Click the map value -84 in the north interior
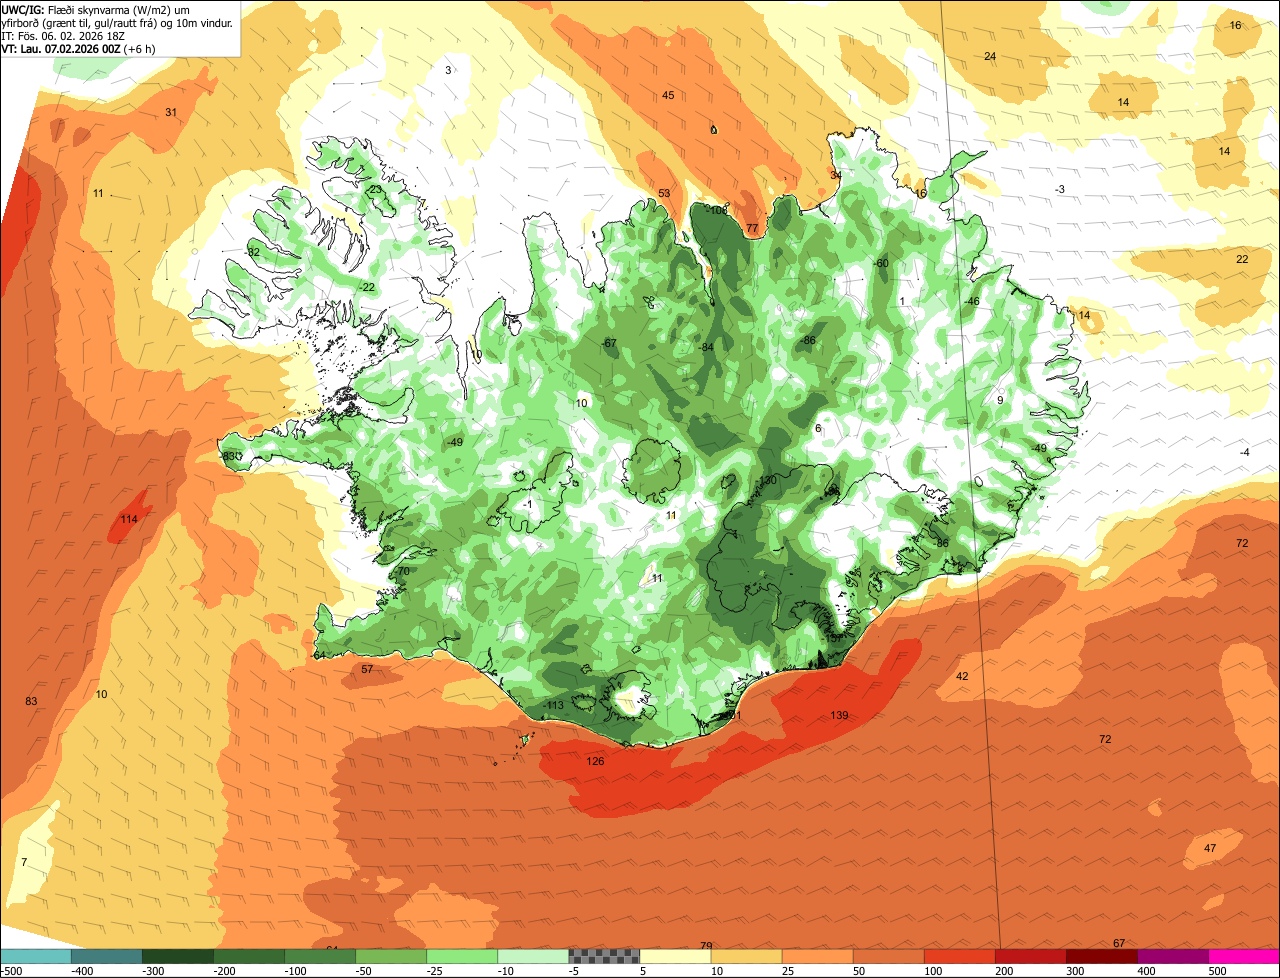Viewport: 1280px width, 978px height. tap(706, 347)
